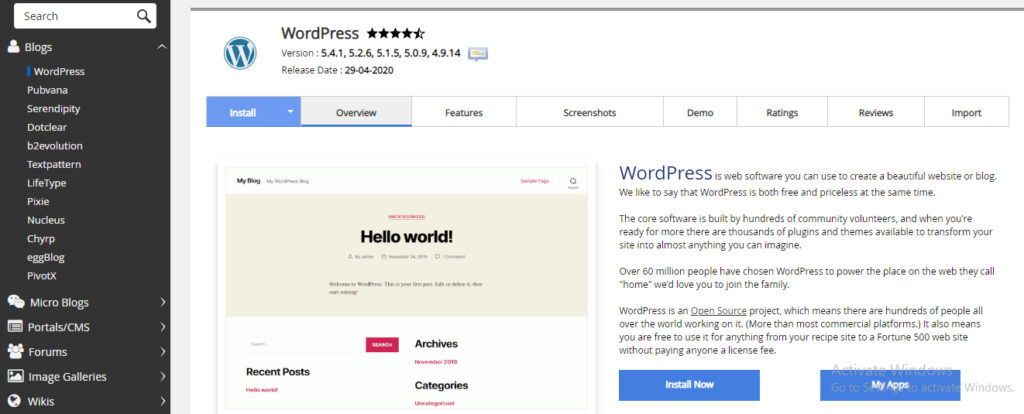This screenshot has height=414, width=1024.
Task: Click the Install Now button
Action: pyautogui.click(x=689, y=385)
